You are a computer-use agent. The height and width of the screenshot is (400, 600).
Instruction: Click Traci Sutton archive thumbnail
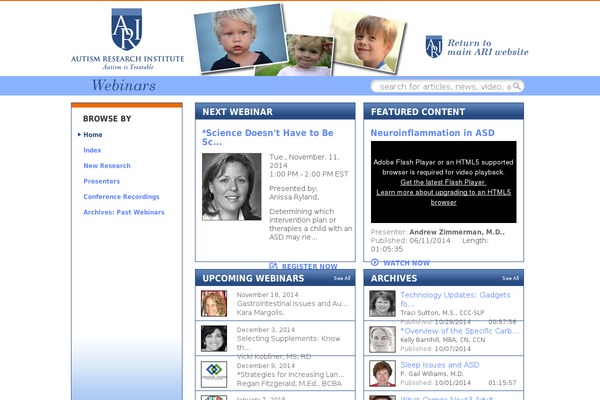pos(382,303)
